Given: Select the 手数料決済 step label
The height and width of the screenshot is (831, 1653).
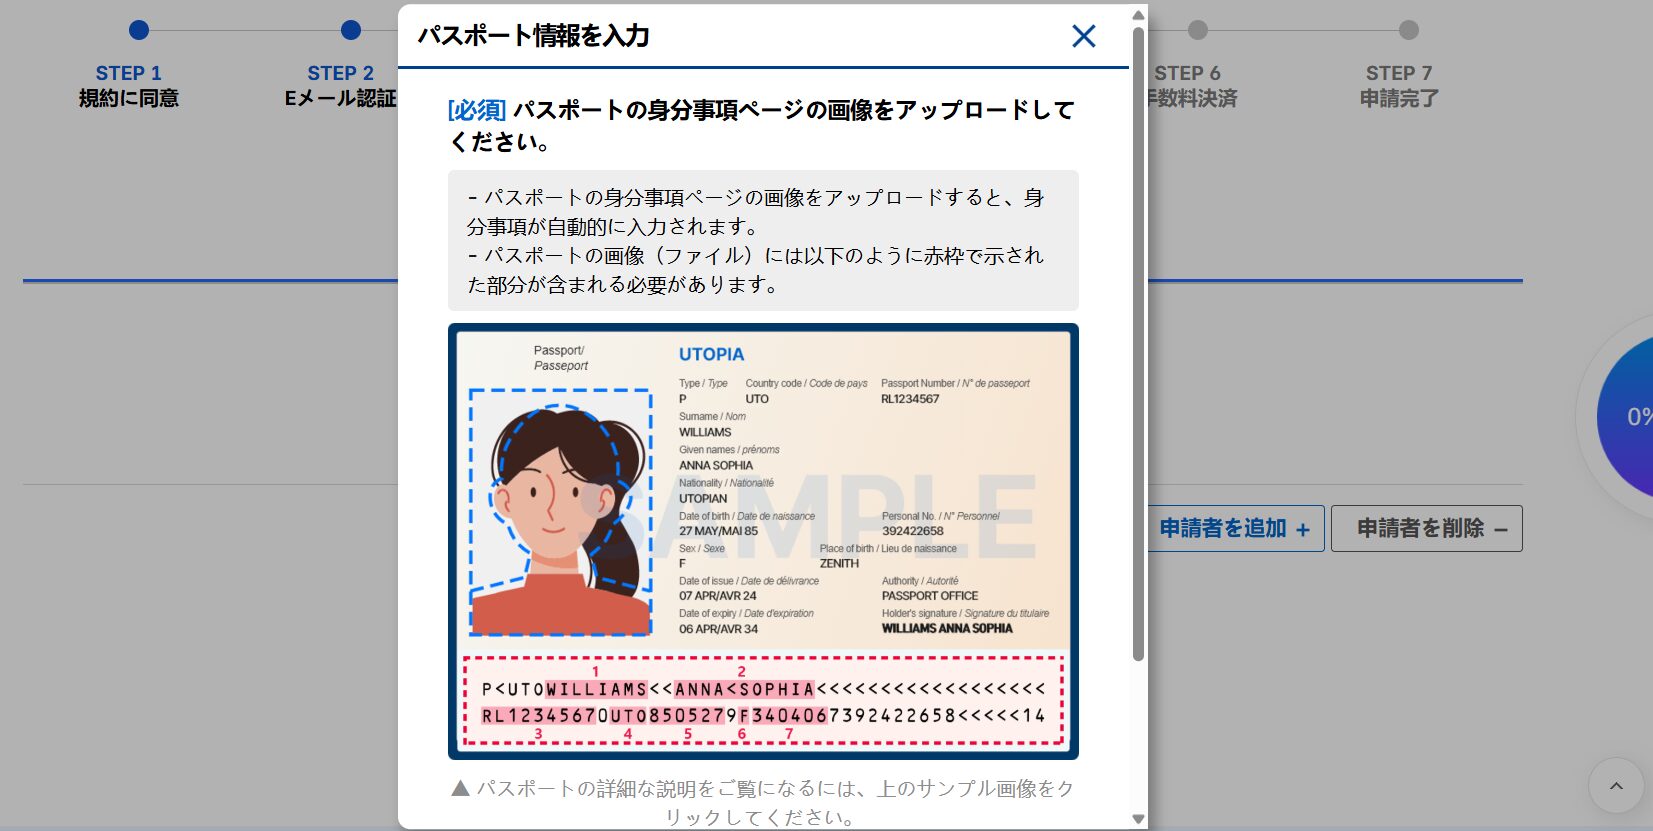Looking at the screenshot, I should [1193, 98].
